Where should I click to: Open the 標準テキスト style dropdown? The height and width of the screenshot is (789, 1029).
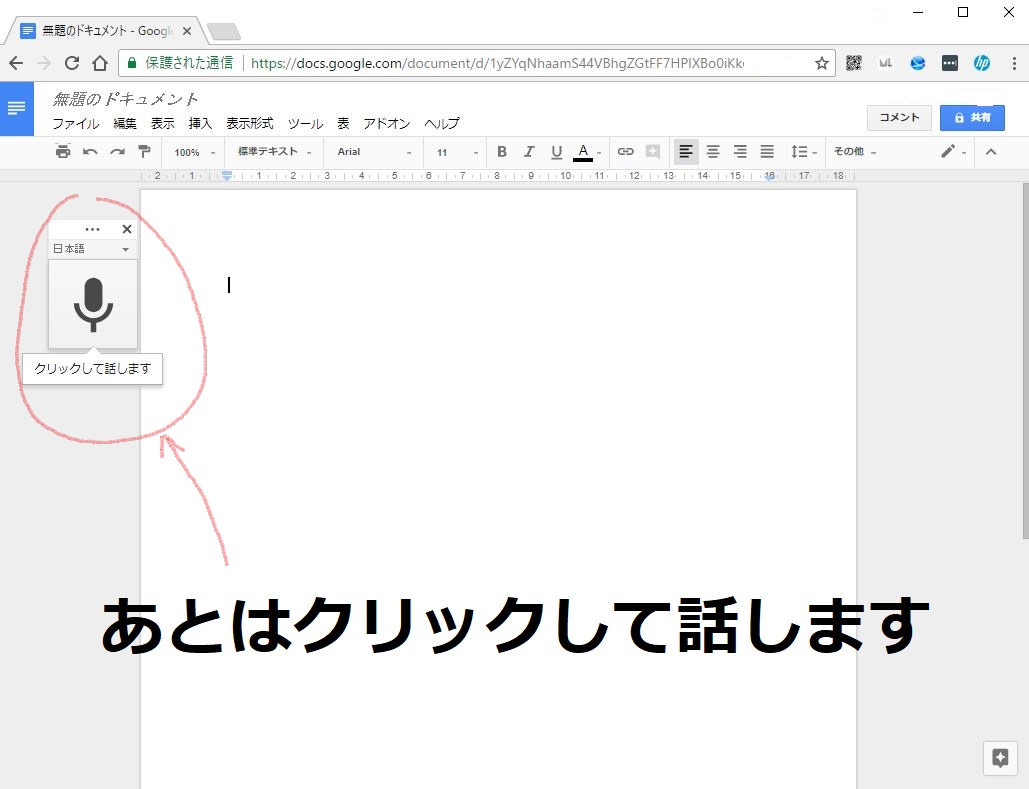click(274, 152)
